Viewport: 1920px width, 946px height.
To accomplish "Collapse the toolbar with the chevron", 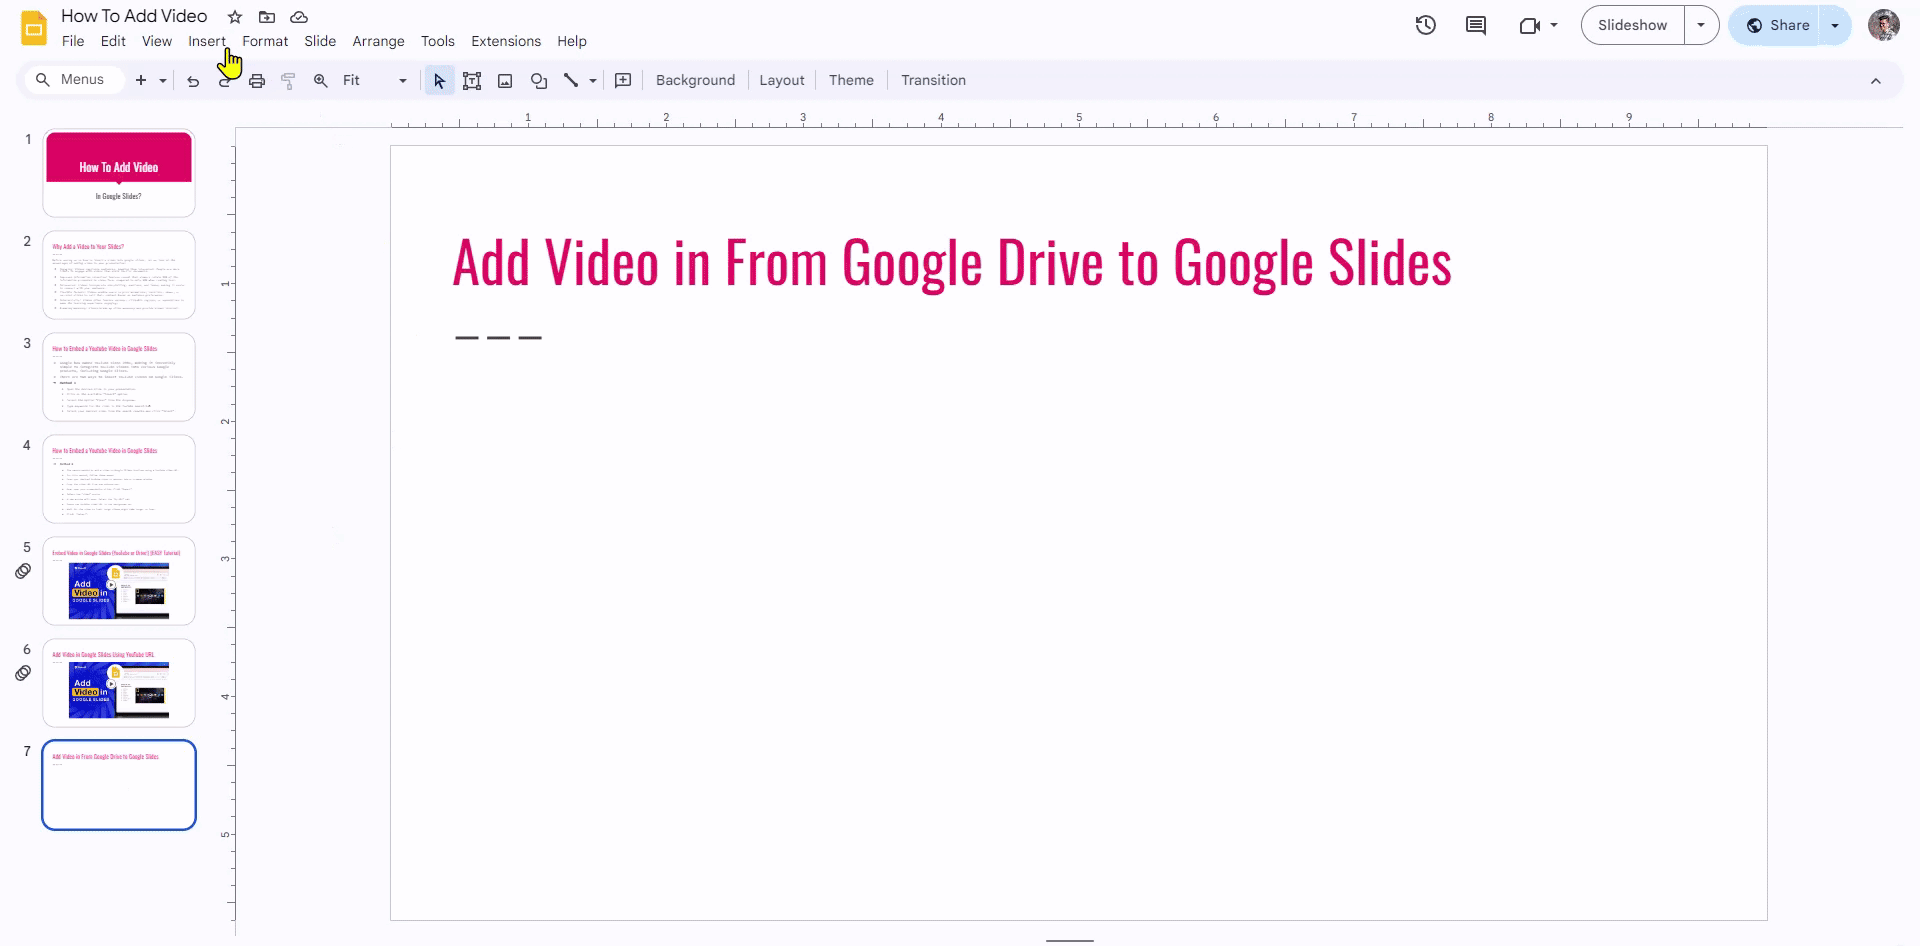I will click(x=1877, y=80).
